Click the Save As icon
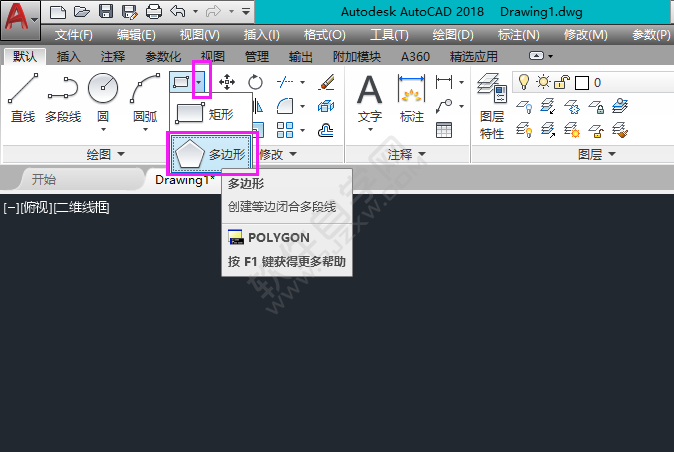Image resolution: width=674 pixels, height=452 pixels. 129,12
